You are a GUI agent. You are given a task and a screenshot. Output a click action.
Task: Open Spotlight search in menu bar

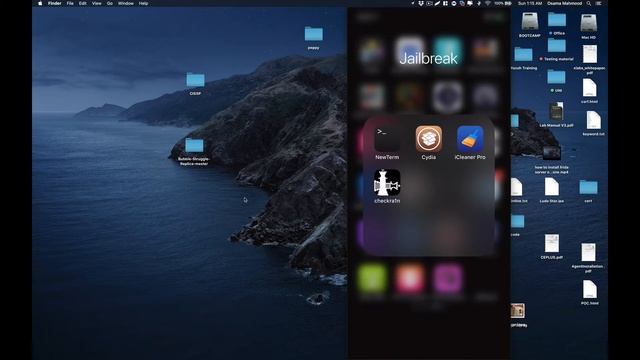[589, 3]
